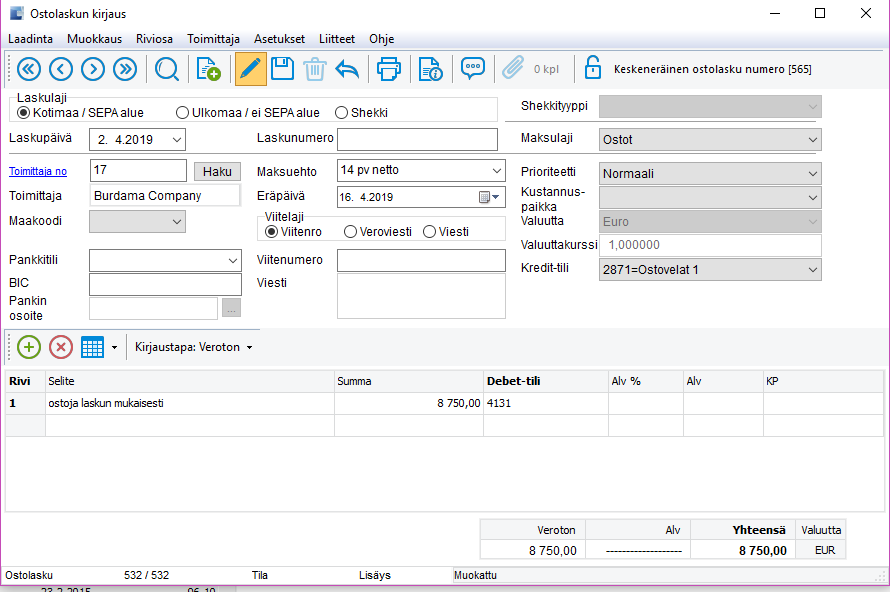Screen dimensions: 890x592
Task: Delete invoice using the trash icon
Action: (314, 69)
